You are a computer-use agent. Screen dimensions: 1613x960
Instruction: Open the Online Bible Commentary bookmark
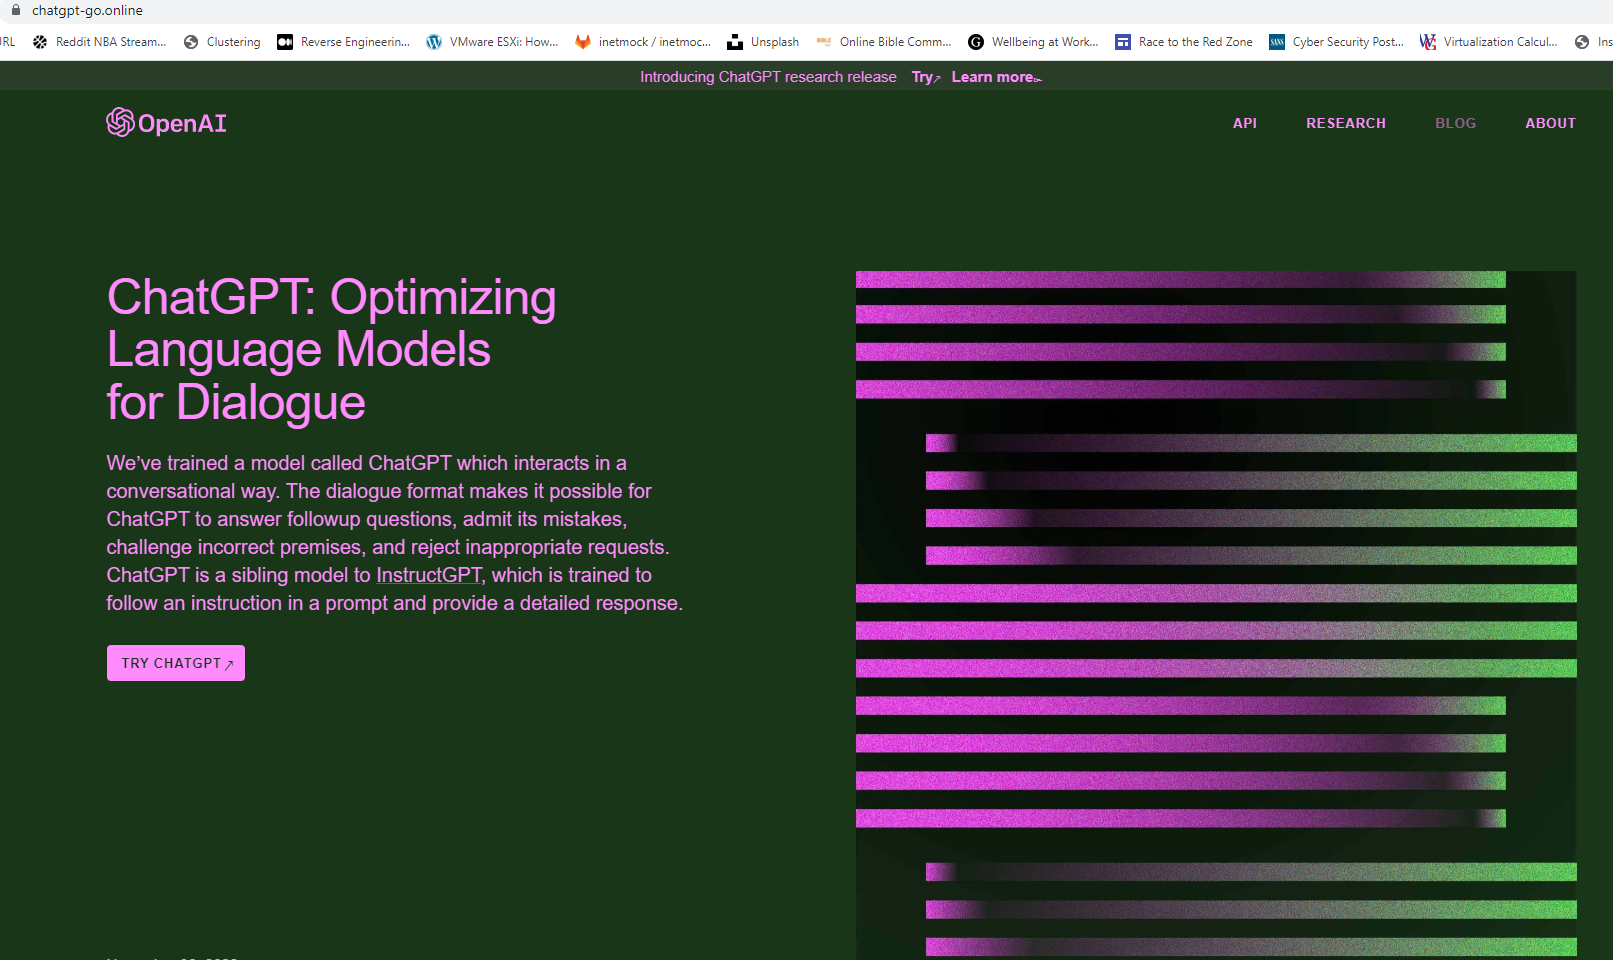884,42
